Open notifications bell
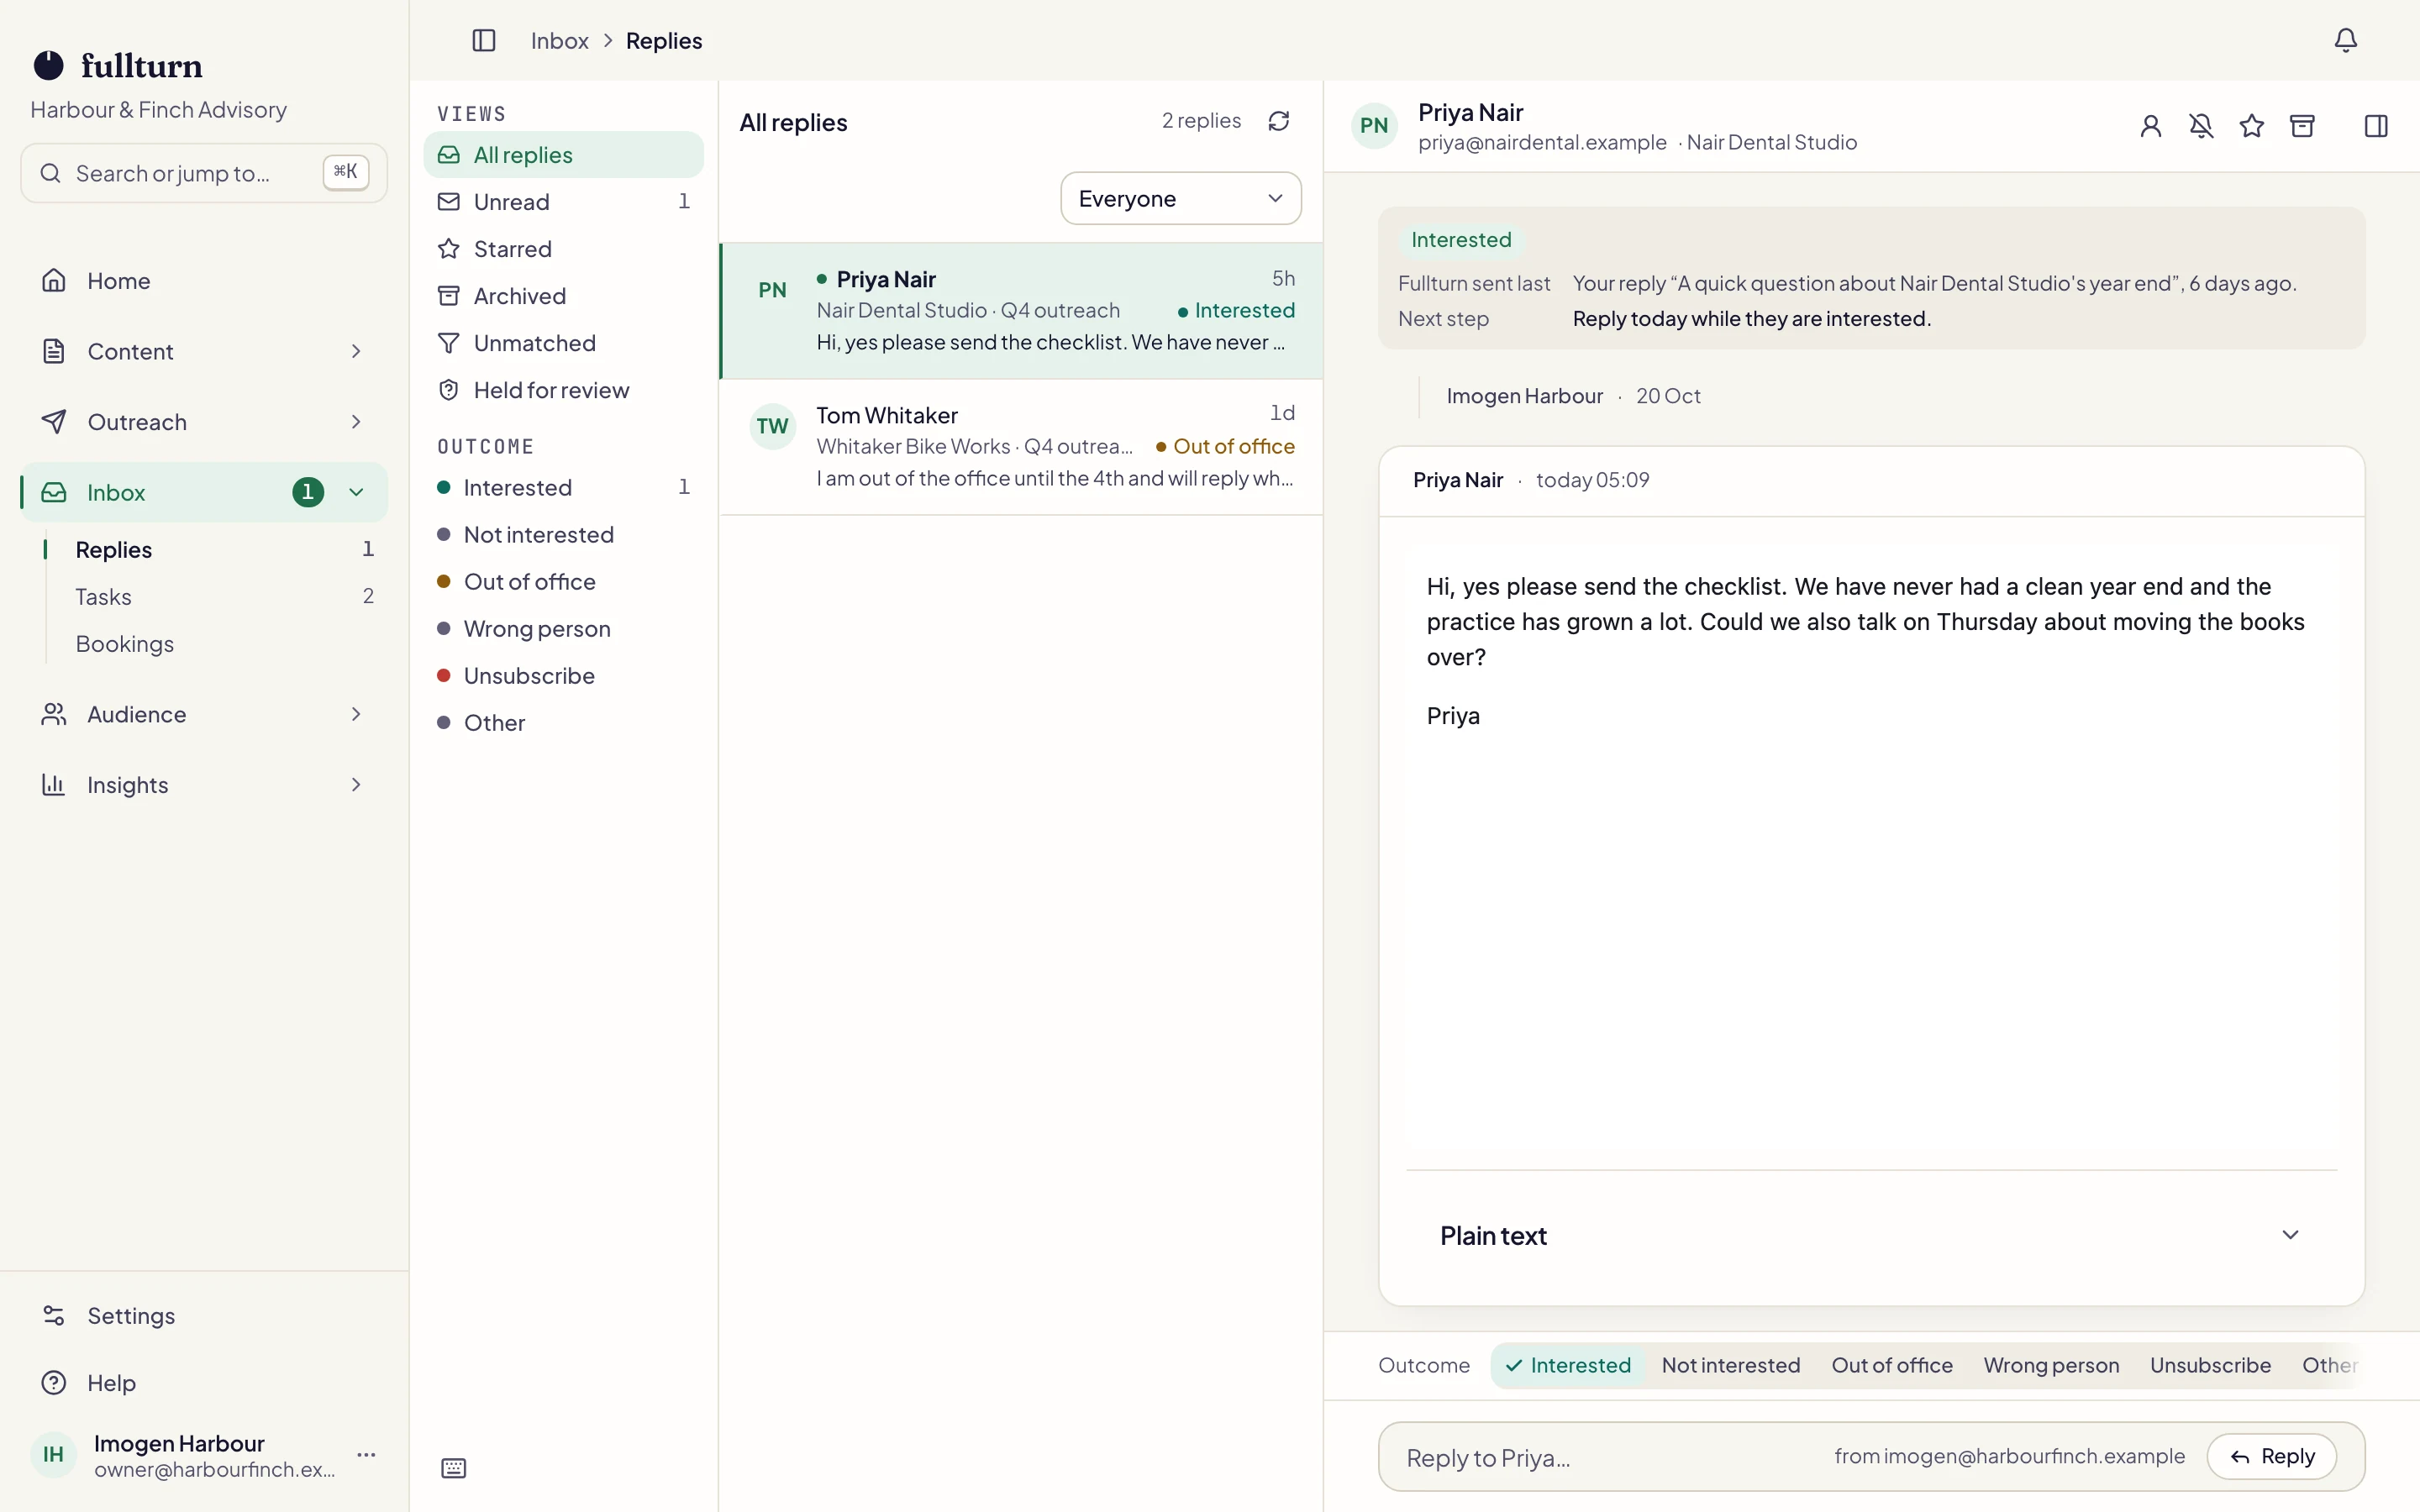 [x=2345, y=41]
